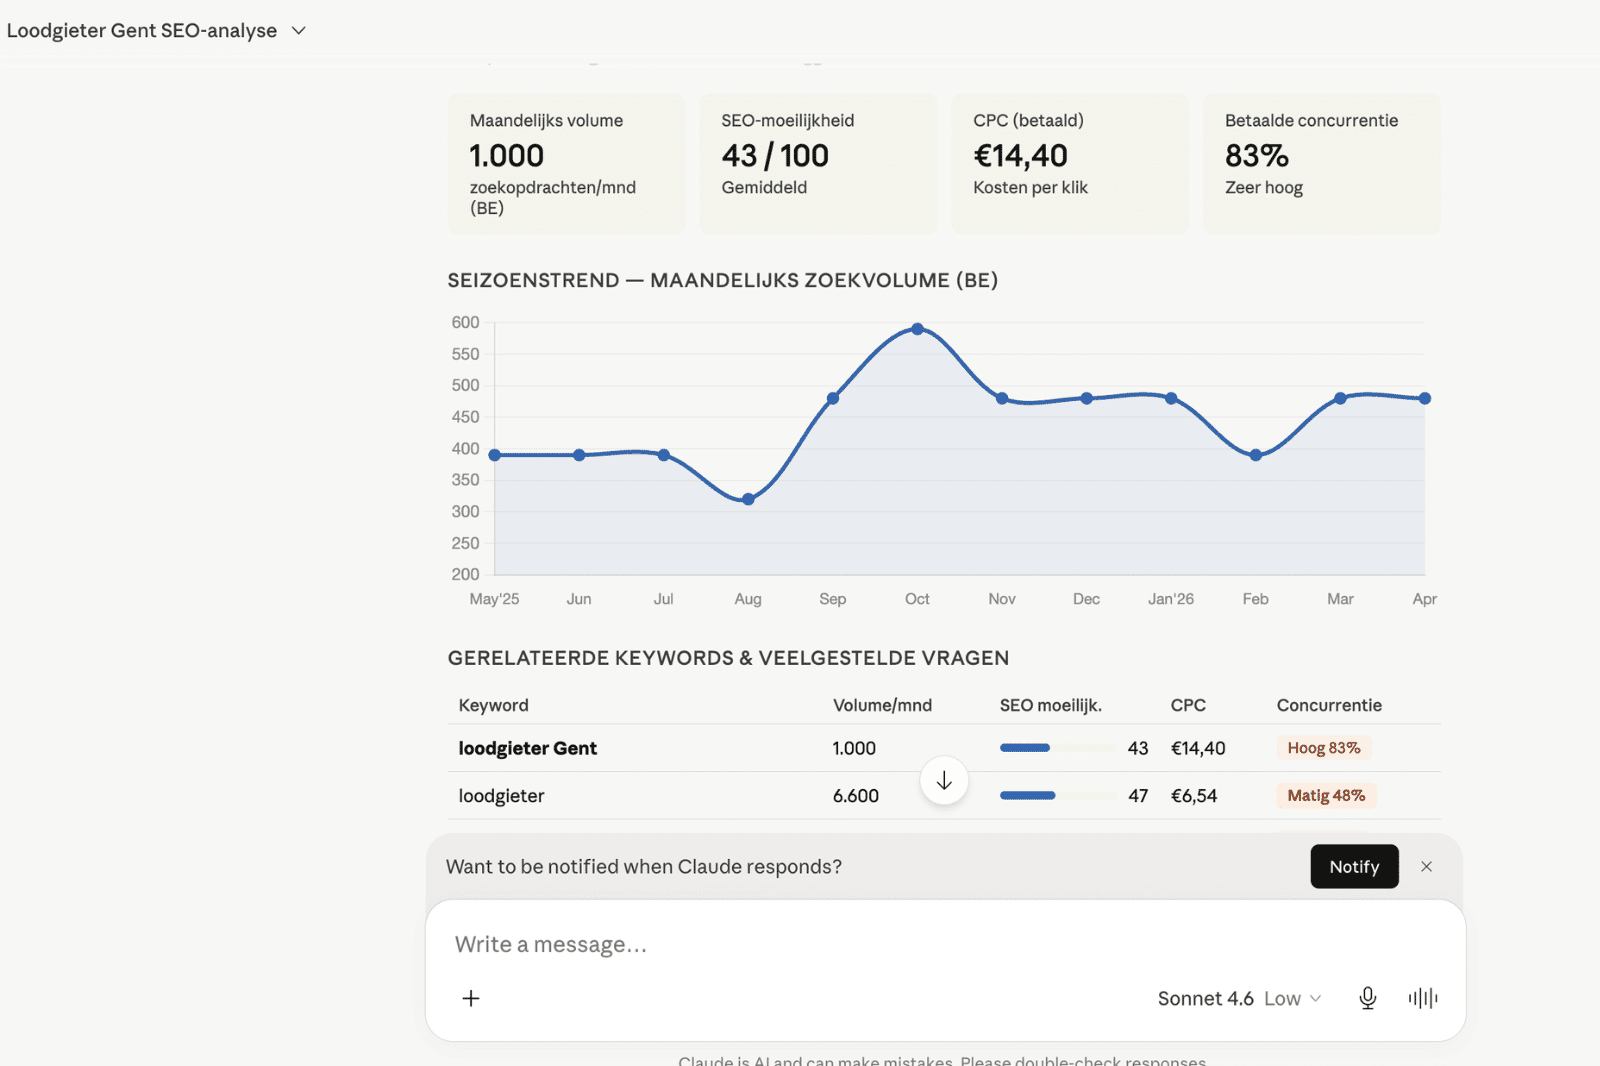Click the plus icon to add attachments
Image resolution: width=1600 pixels, height=1066 pixels.
coord(471,998)
